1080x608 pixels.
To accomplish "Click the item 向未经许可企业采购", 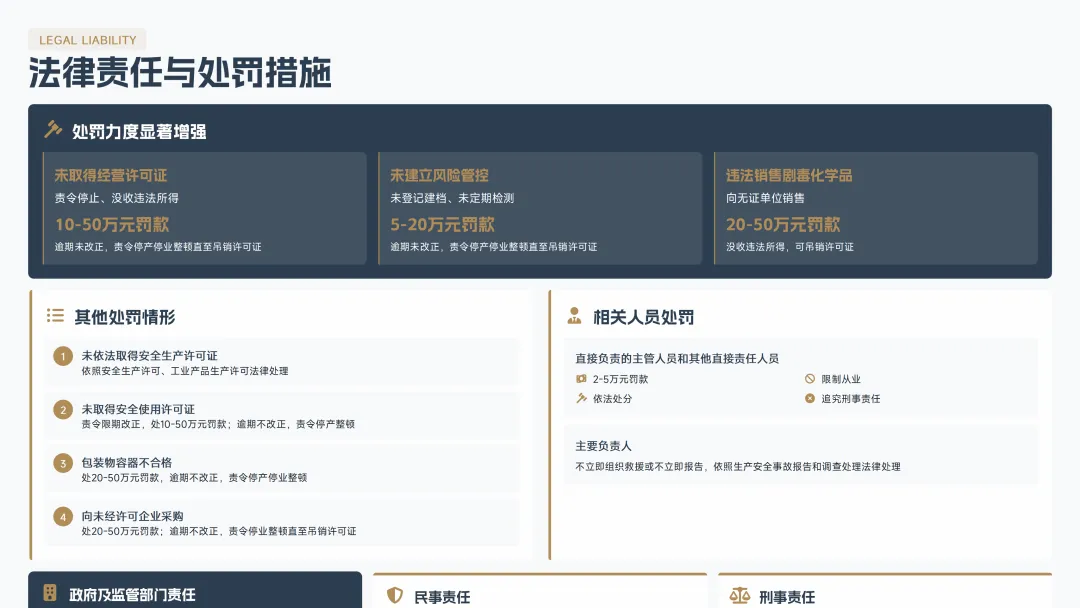I will point(132,516).
